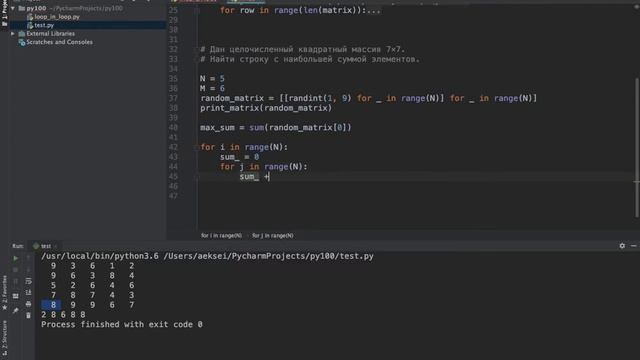Screen dimensions: 640x360
Task: Click the py100 project root folder name
Action: [36, 8]
